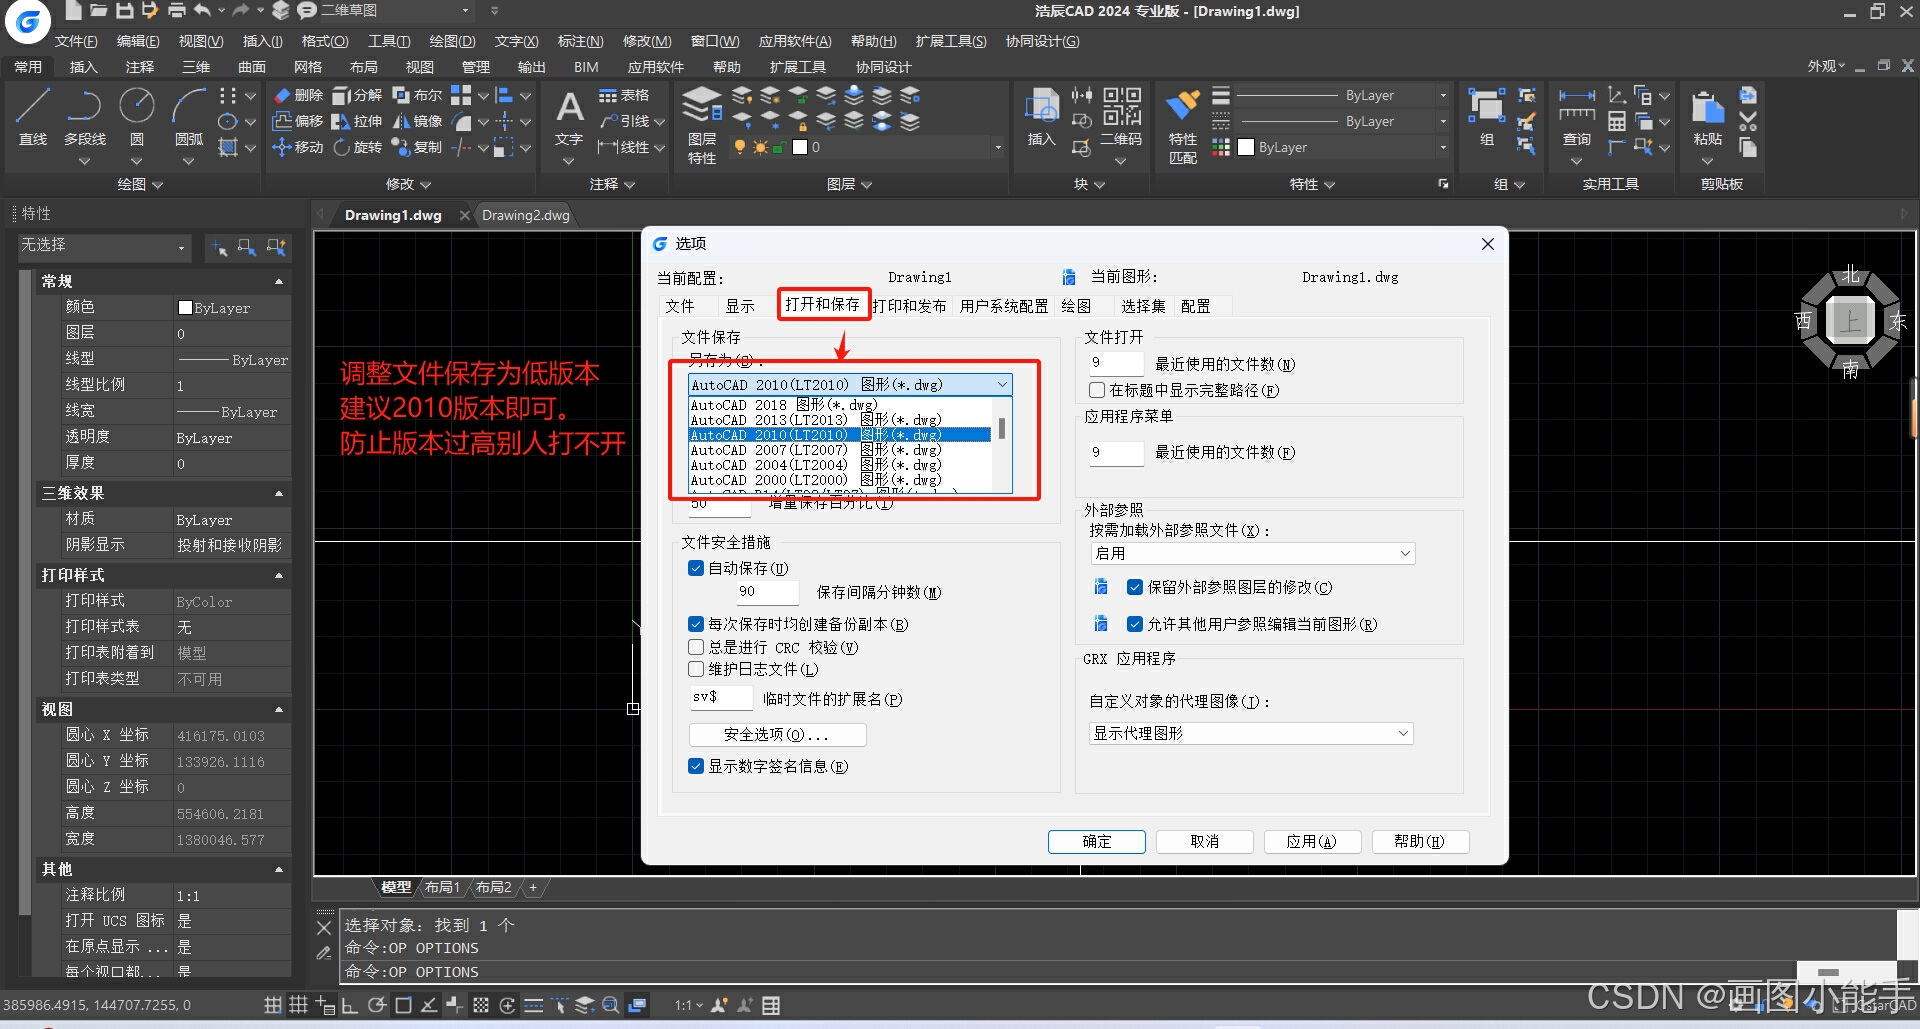Click the save interval minutes field (90)

pos(767,591)
